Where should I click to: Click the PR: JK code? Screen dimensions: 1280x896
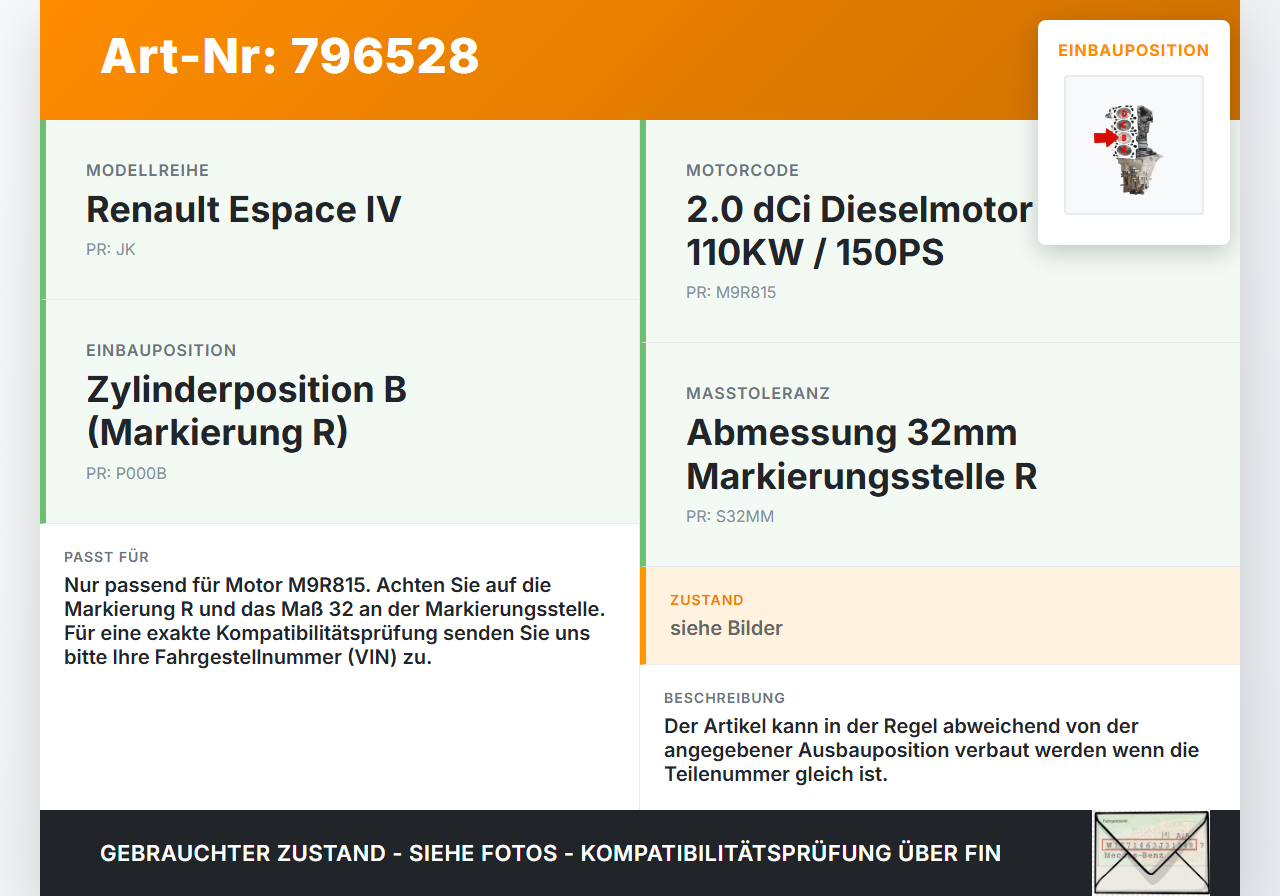(x=111, y=250)
